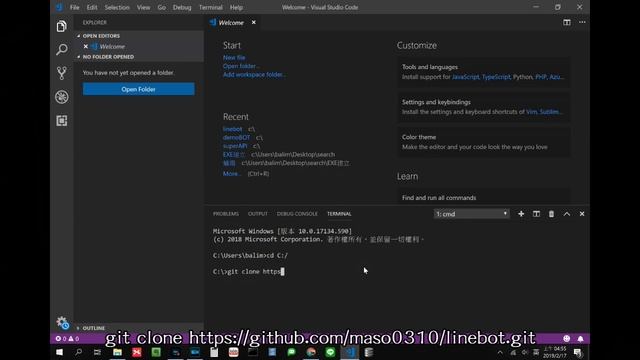Open the File menu

pyautogui.click(x=74, y=7)
